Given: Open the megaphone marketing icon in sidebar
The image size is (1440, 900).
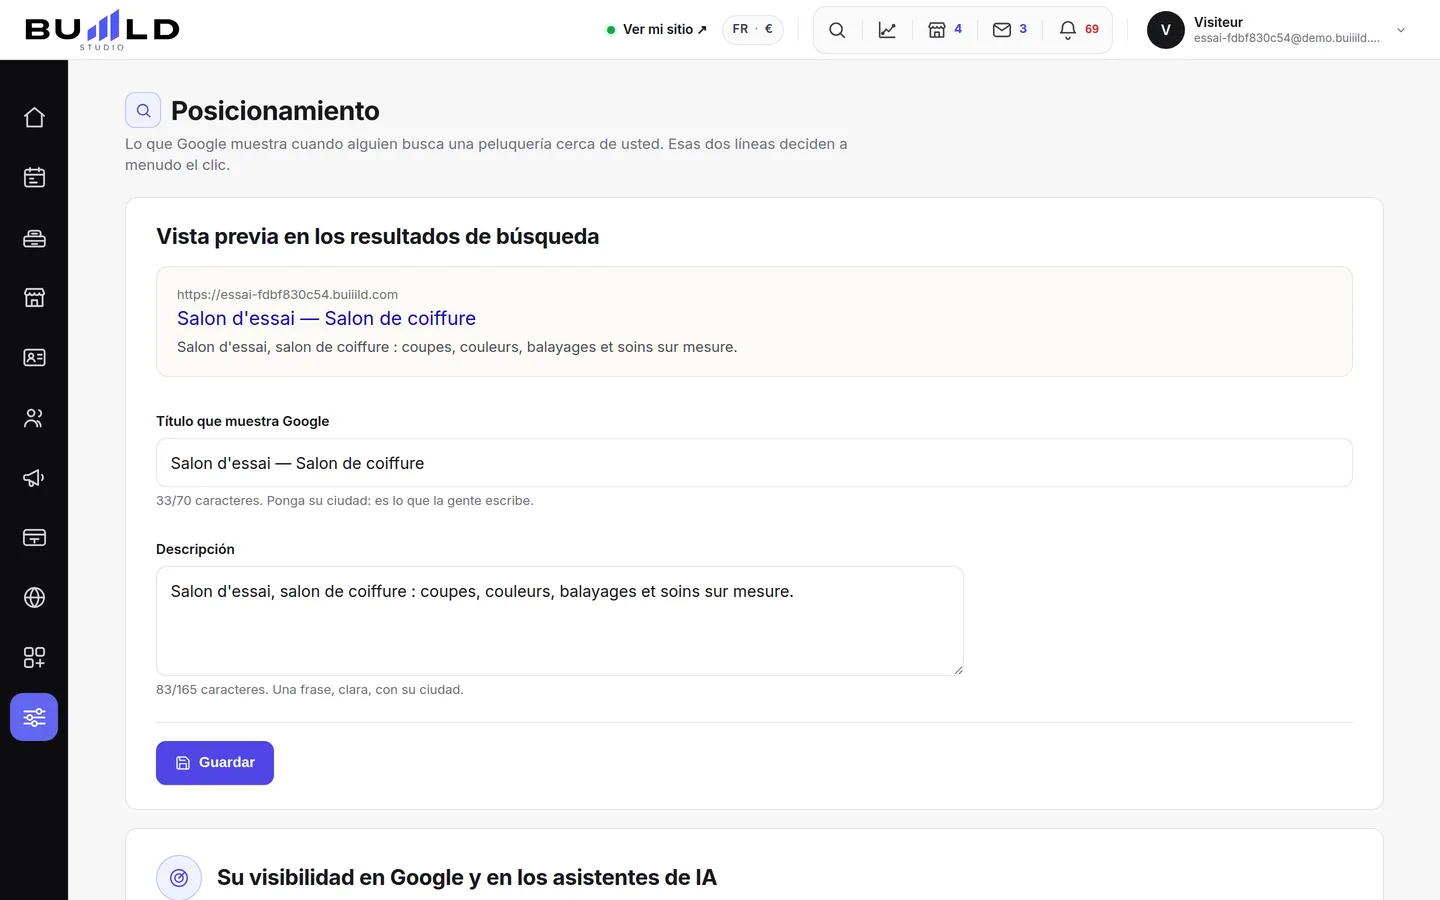Looking at the screenshot, I should pos(34,478).
